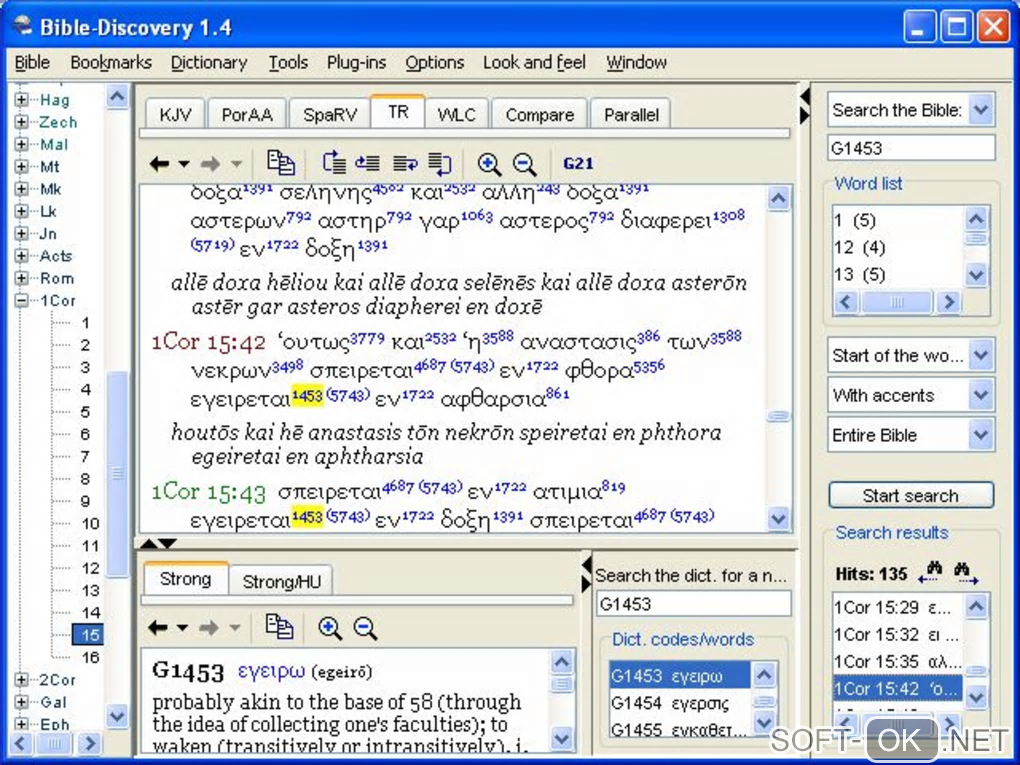1020x765 pixels.
Task: Collapse the 1Cor book node
Action: click(21, 301)
